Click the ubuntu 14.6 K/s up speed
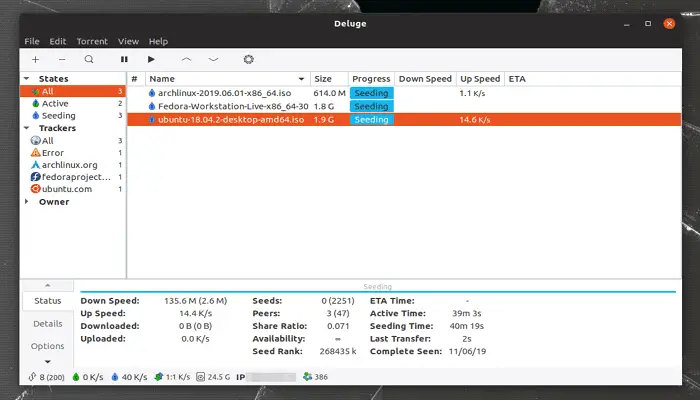Screen dimensions: 700x400 tap(475, 120)
